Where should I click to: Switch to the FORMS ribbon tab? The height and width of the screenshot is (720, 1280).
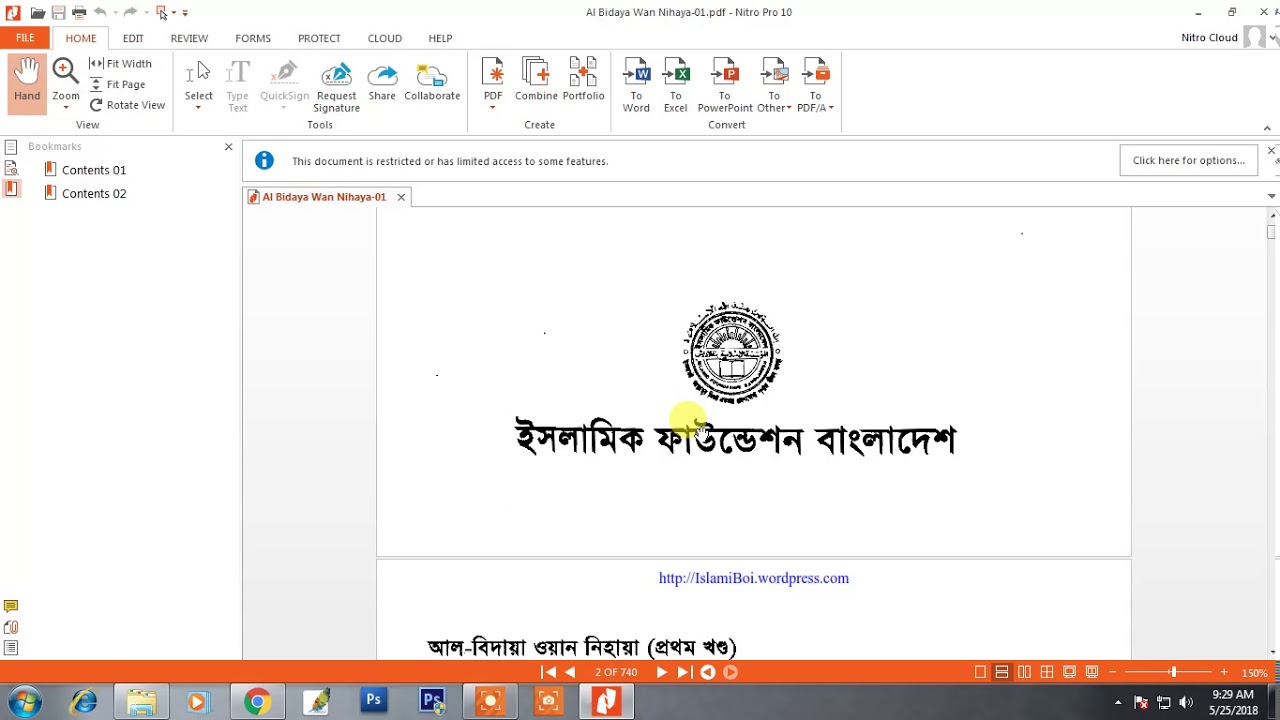tap(253, 38)
